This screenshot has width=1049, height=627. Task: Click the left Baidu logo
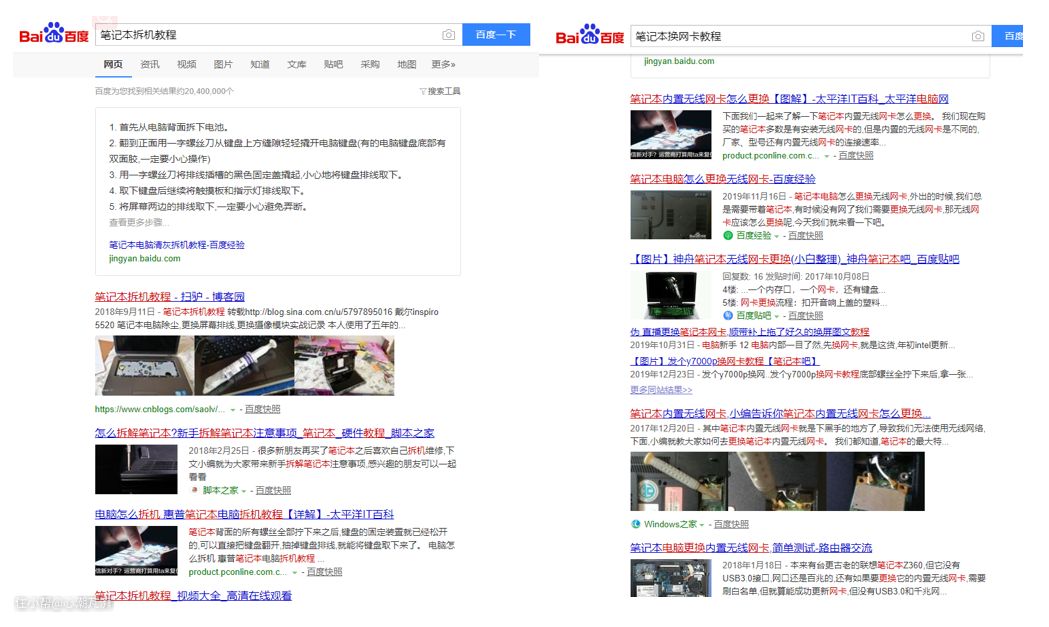(x=54, y=35)
